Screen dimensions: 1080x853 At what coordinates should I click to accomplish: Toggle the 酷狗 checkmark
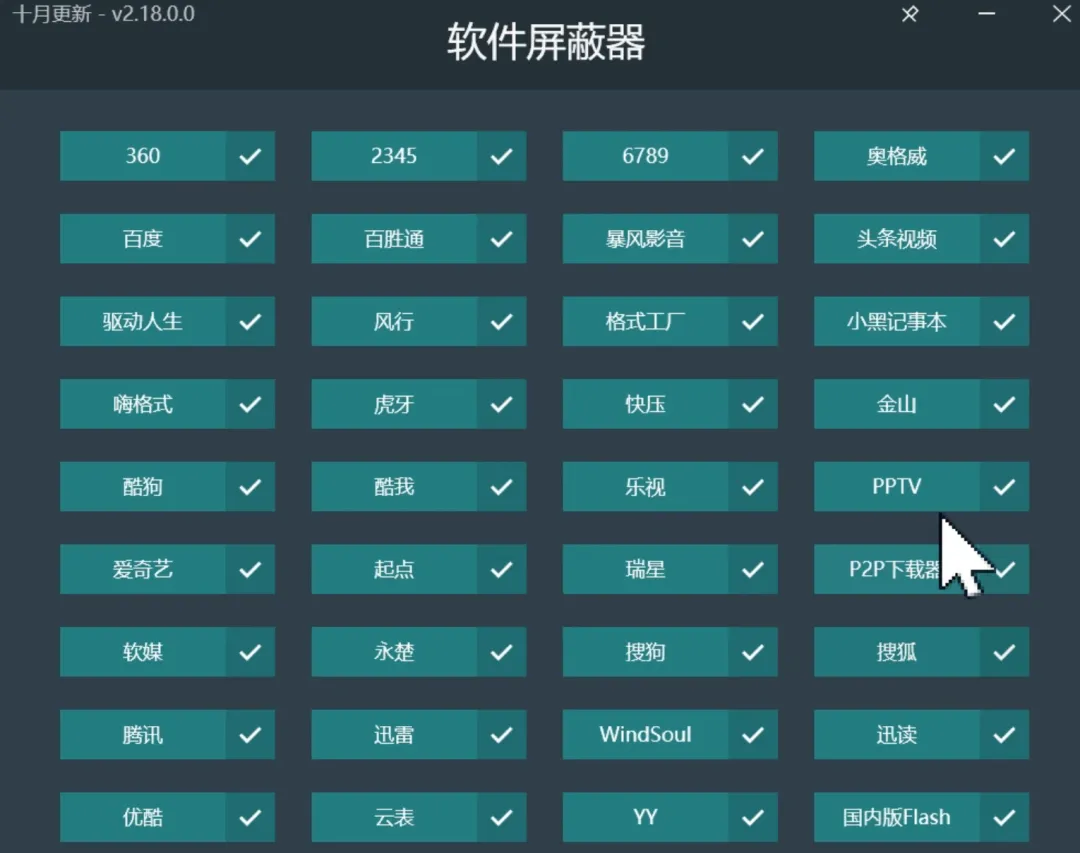pos(250,487)
